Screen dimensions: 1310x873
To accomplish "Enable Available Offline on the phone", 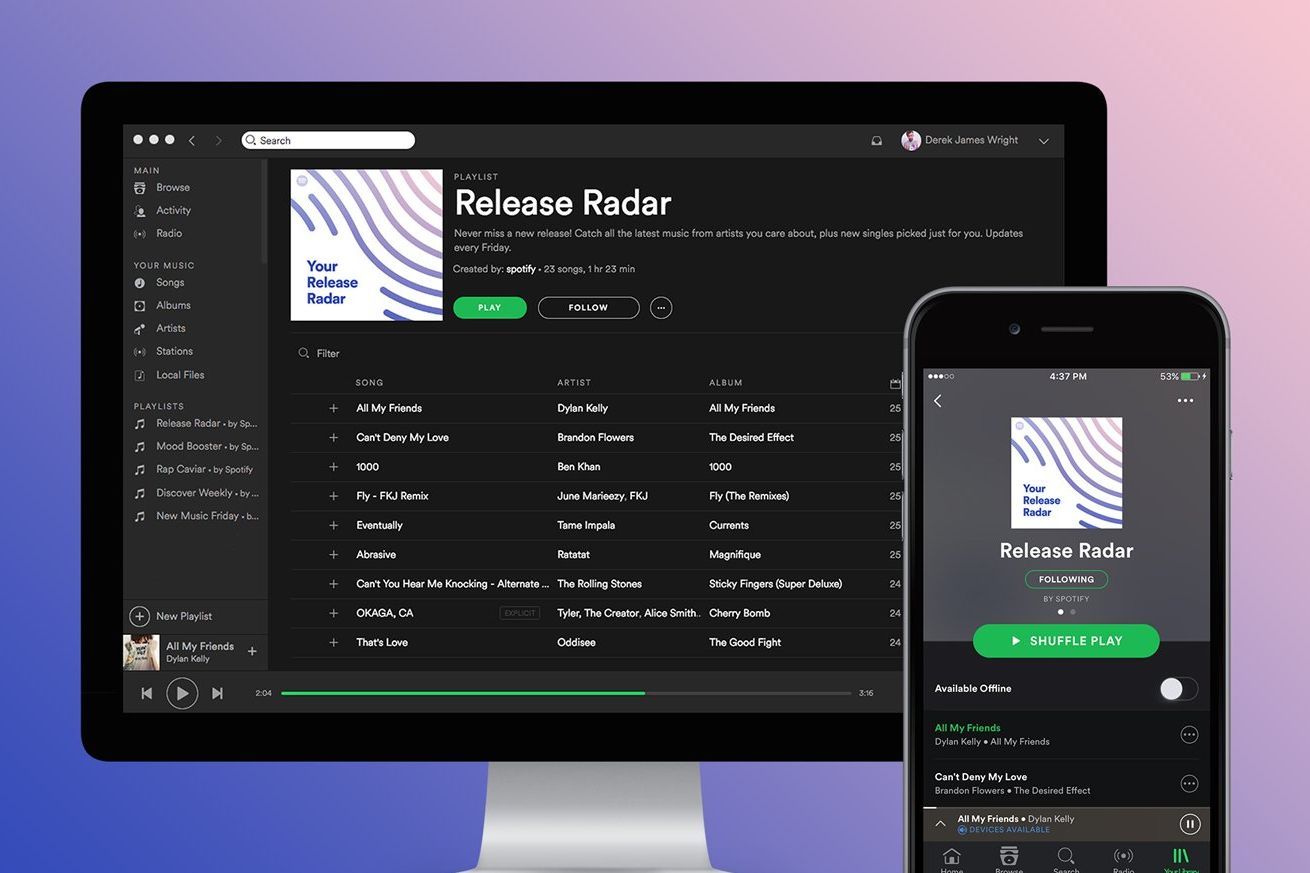I will (x=1178, y=688).
